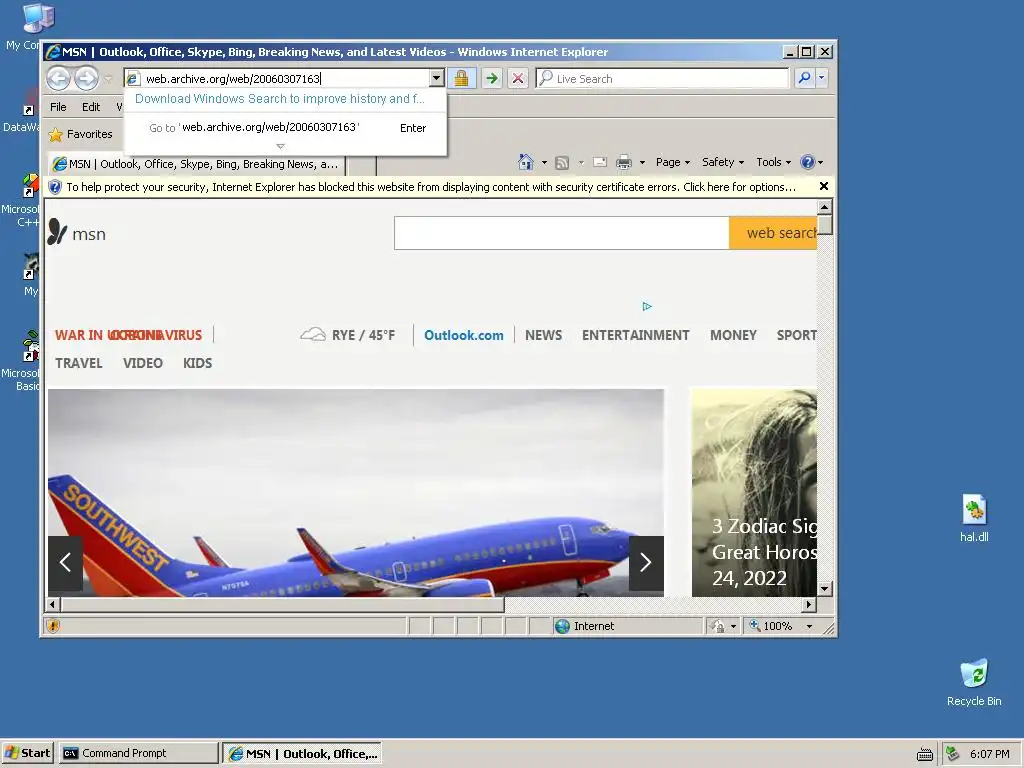Click the RSS Feeds toolbar icon
This screenshot has width=1024, height=768.
(x=562, y=163)
